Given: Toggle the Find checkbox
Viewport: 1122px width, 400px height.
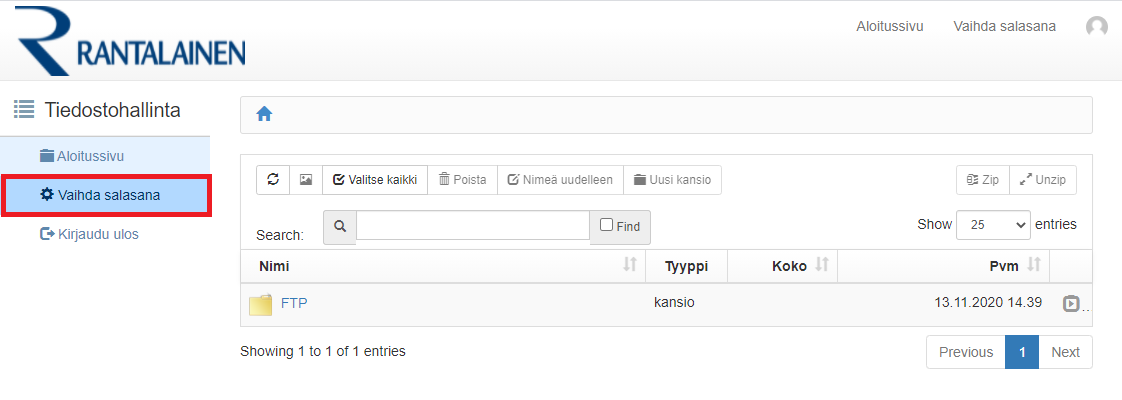Looking at the screenshot, I should 606,226.
